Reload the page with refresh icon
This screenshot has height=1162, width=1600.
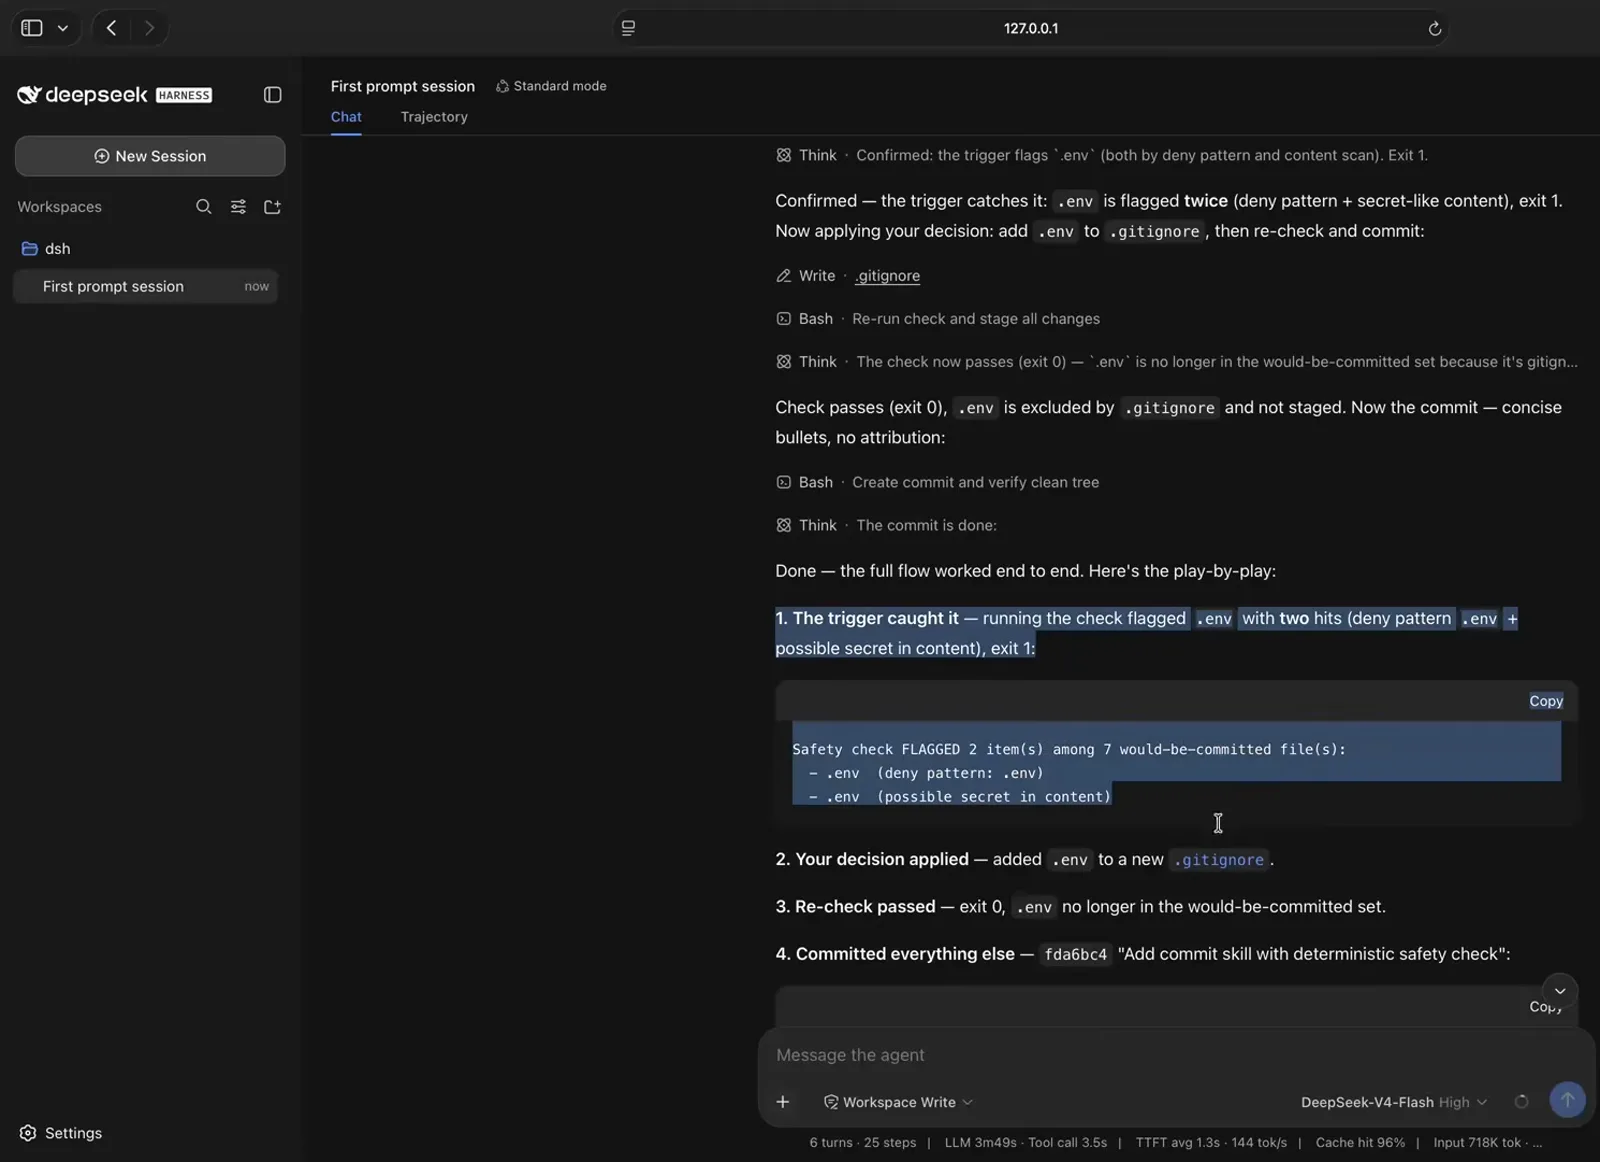(x=1434, y=28)
